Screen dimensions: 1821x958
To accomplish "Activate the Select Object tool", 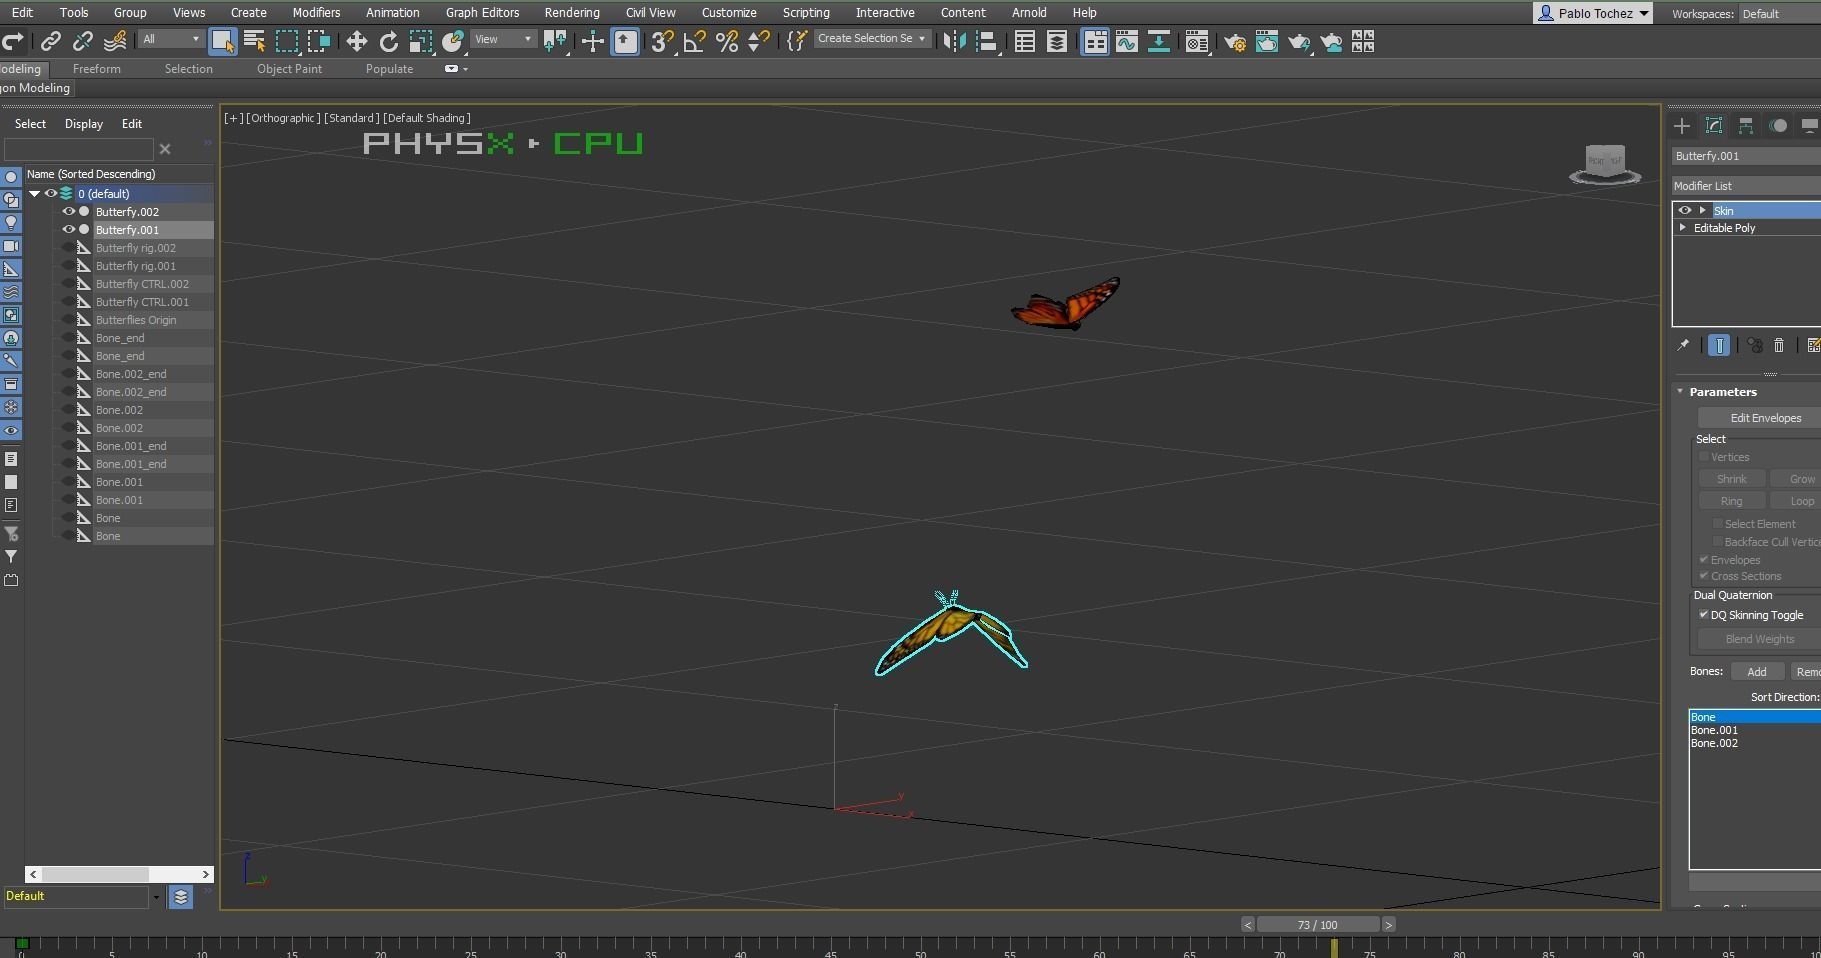I will (222, 41).
